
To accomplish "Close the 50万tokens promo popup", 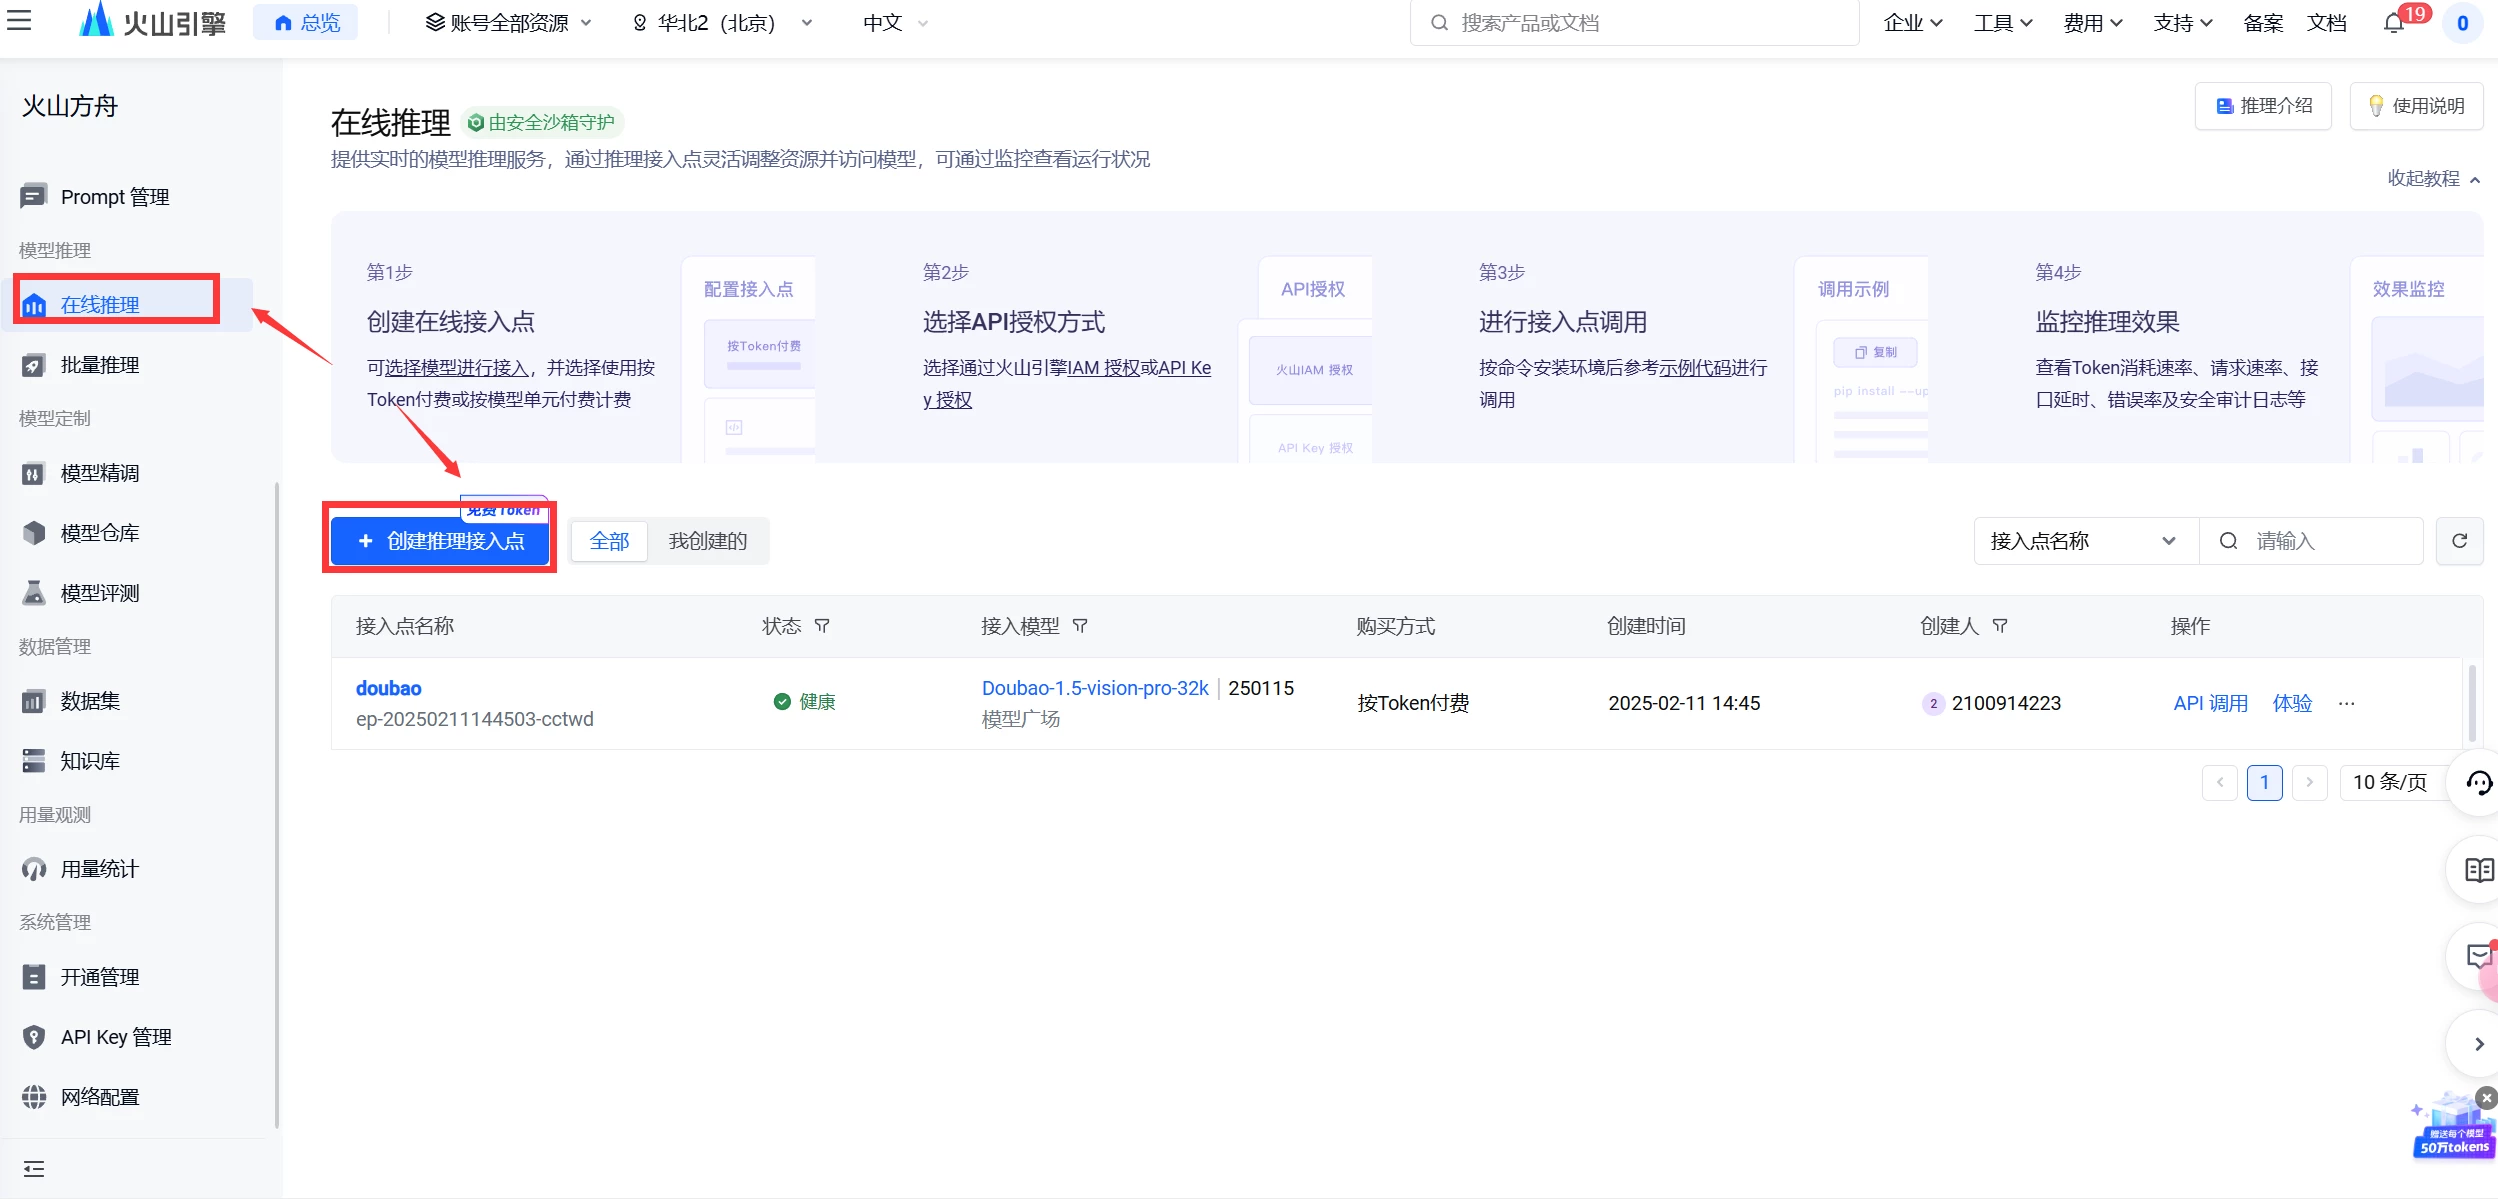I will pos(2486,1098).
